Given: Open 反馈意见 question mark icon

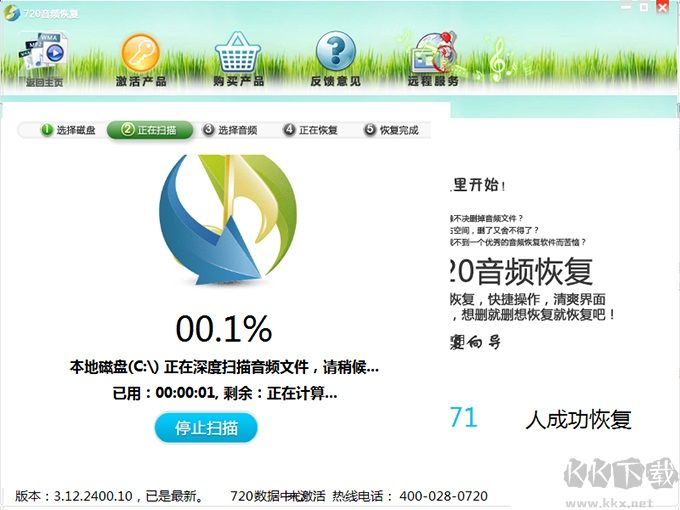Looking at the screenshot, I should coord(336,58).
